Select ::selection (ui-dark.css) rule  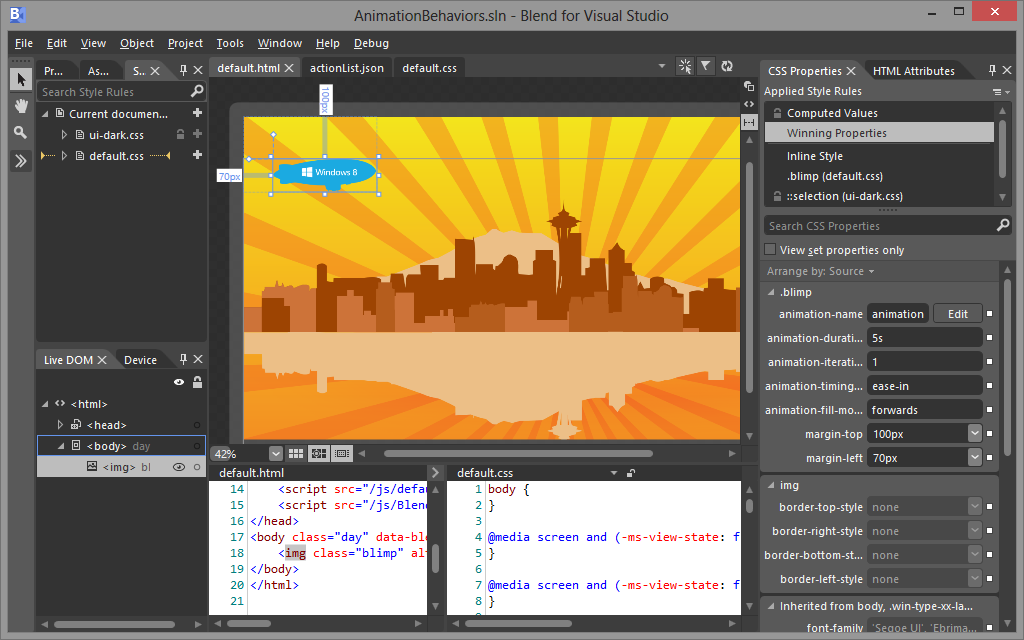[879, 196]
